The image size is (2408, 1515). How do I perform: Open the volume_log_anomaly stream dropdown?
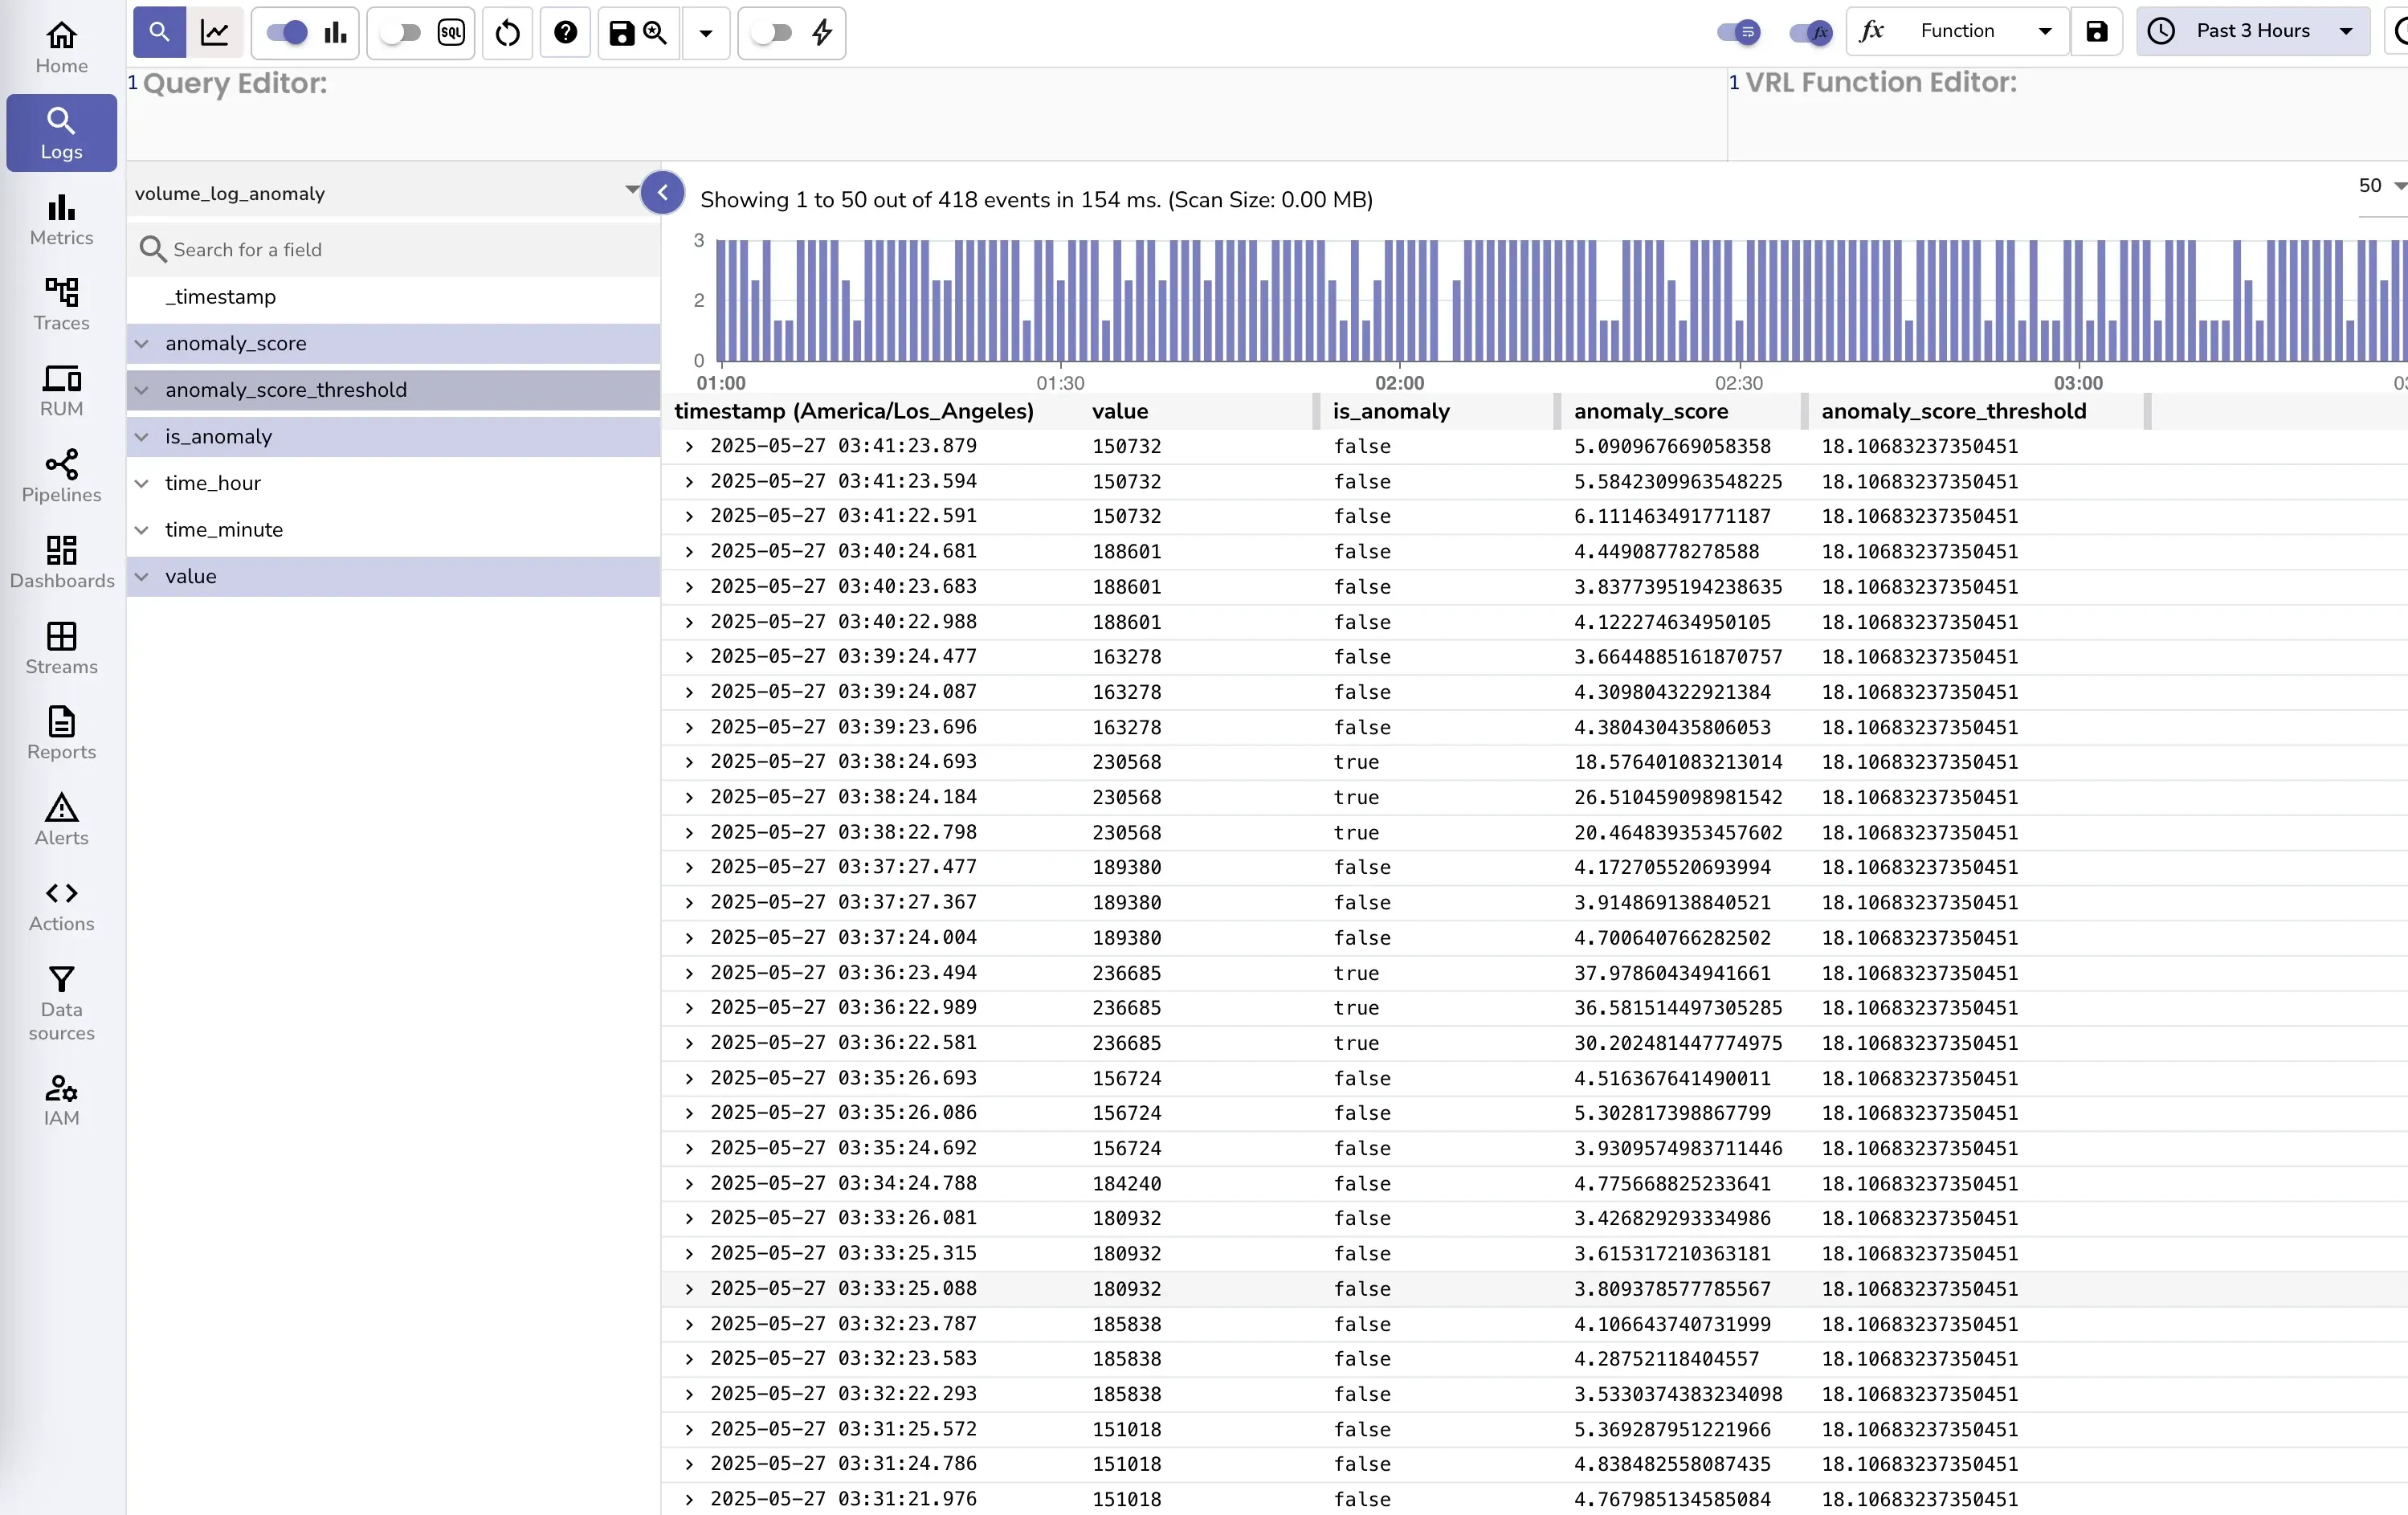[631, 192]
